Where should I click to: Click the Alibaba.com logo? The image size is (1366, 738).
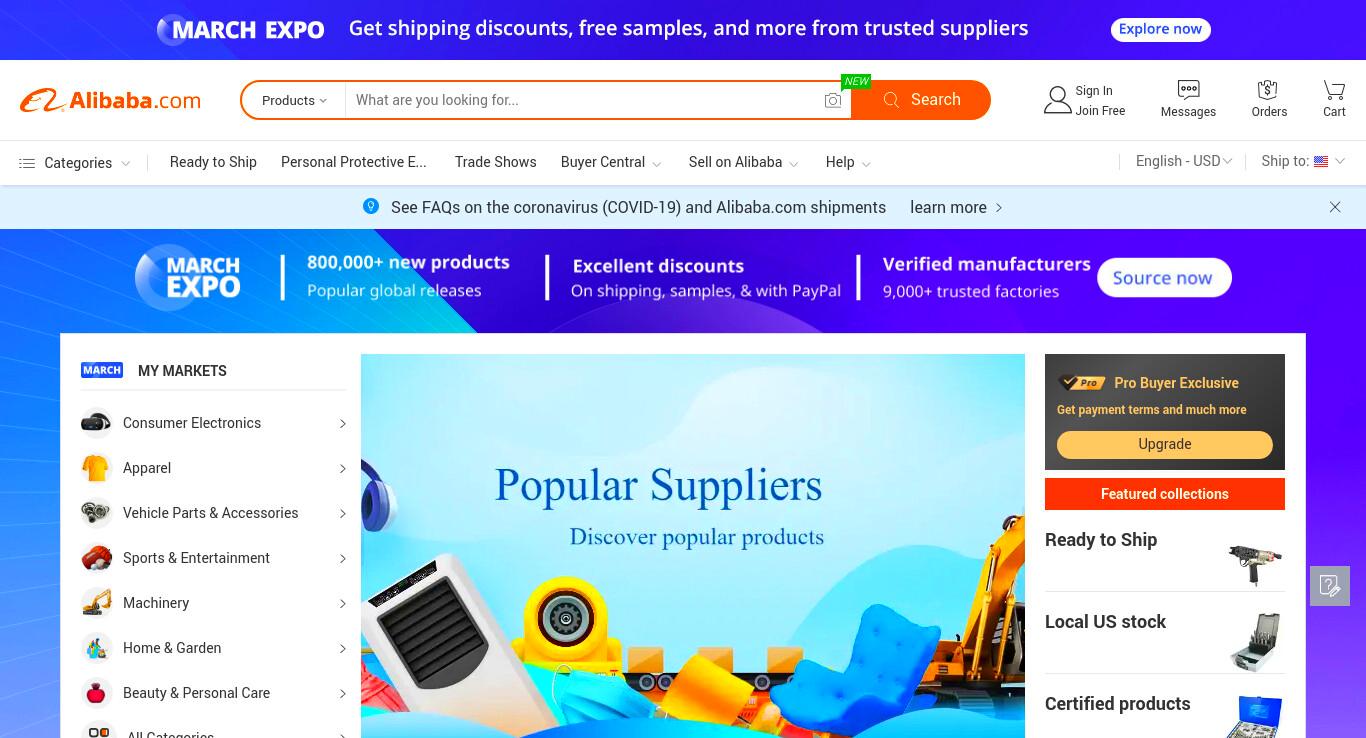pyautogui.click(x=110, y=100)
